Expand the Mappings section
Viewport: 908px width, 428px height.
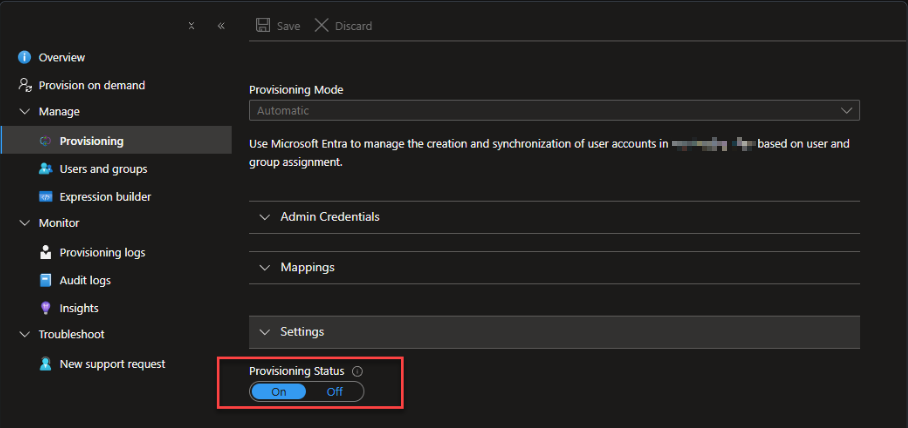307,268
